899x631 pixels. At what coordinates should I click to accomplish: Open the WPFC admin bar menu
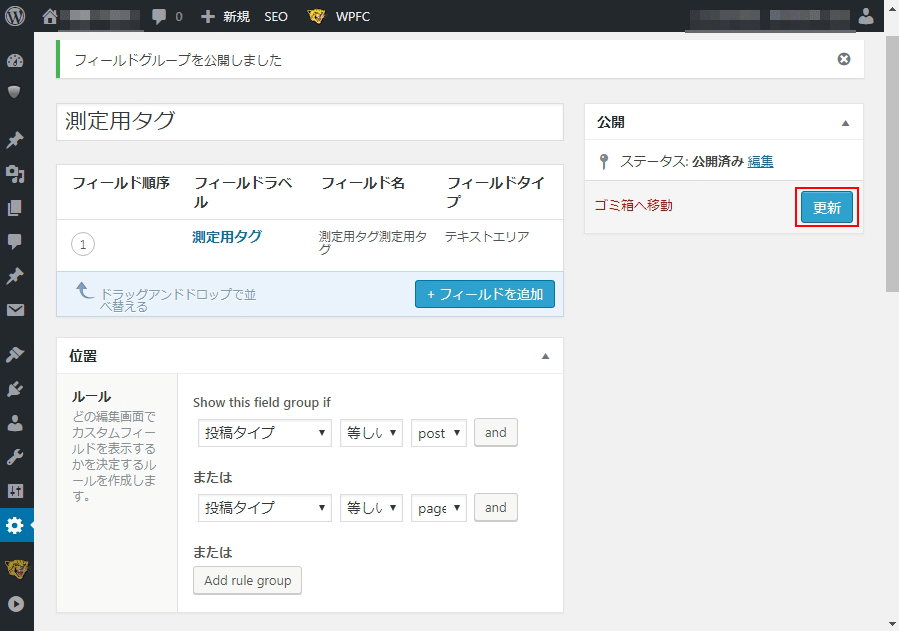(x=353, y=16)
